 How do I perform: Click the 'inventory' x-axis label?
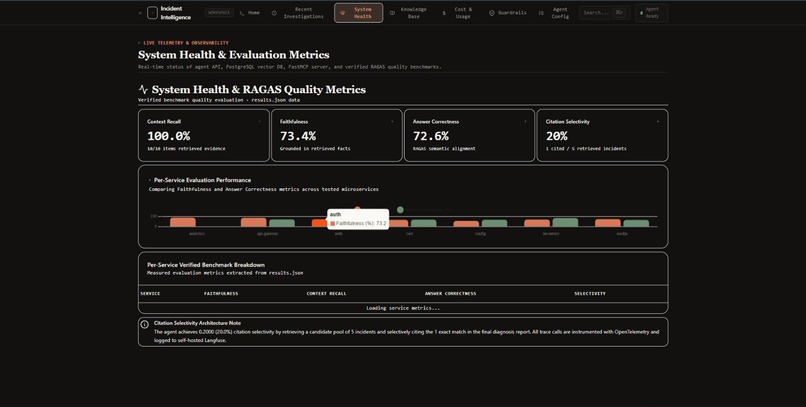click(551, 234)
